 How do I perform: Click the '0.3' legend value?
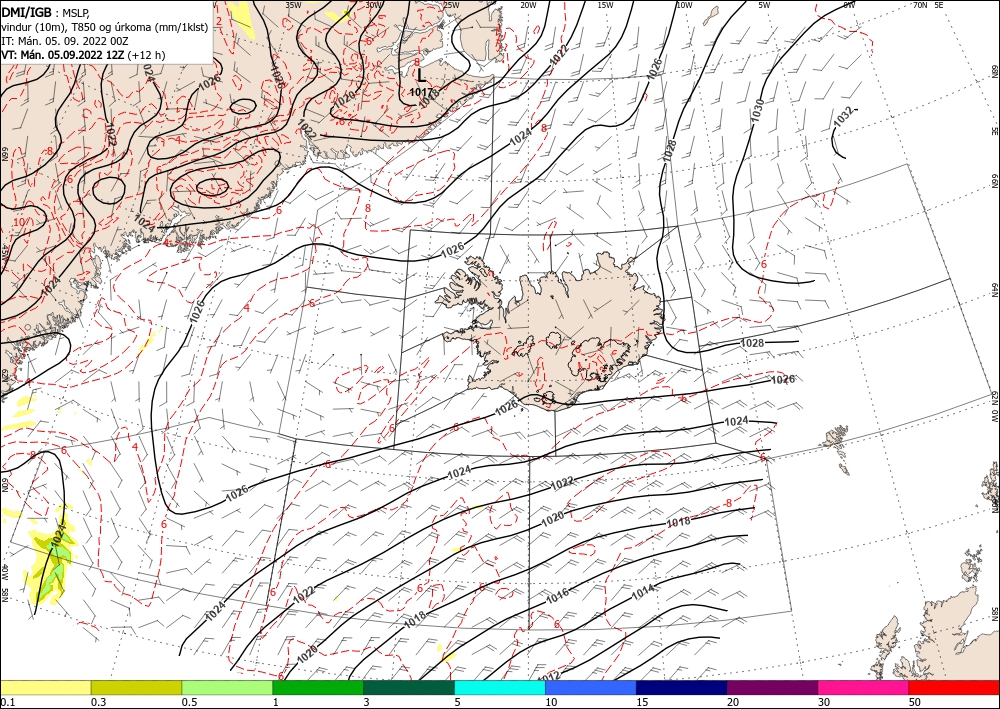98,702
